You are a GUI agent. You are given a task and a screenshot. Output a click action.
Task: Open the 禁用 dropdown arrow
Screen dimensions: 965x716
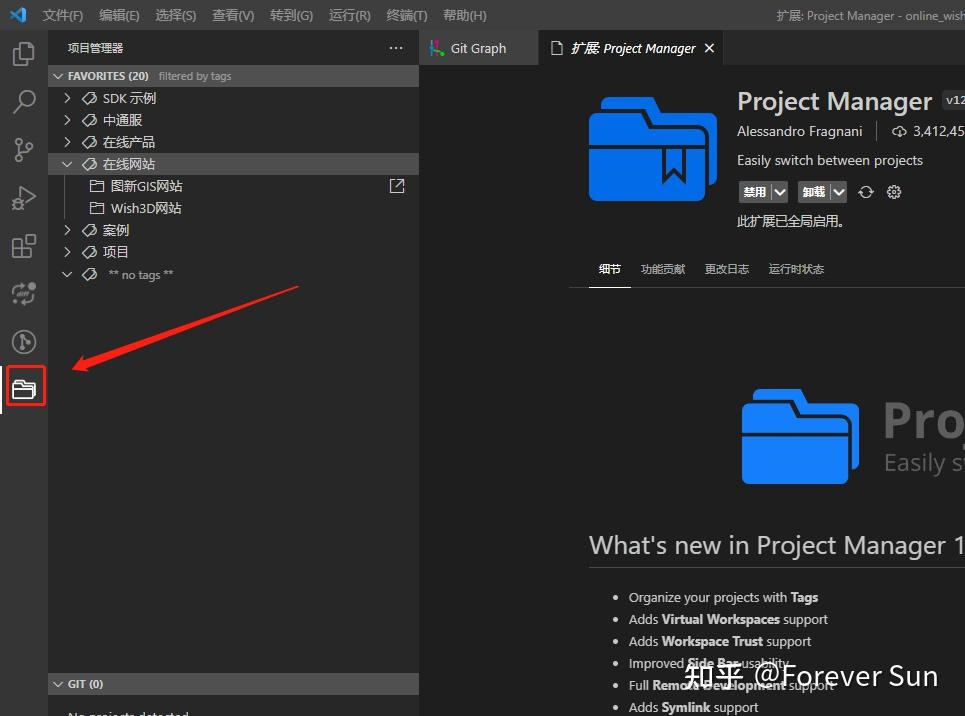click(780, 192)
